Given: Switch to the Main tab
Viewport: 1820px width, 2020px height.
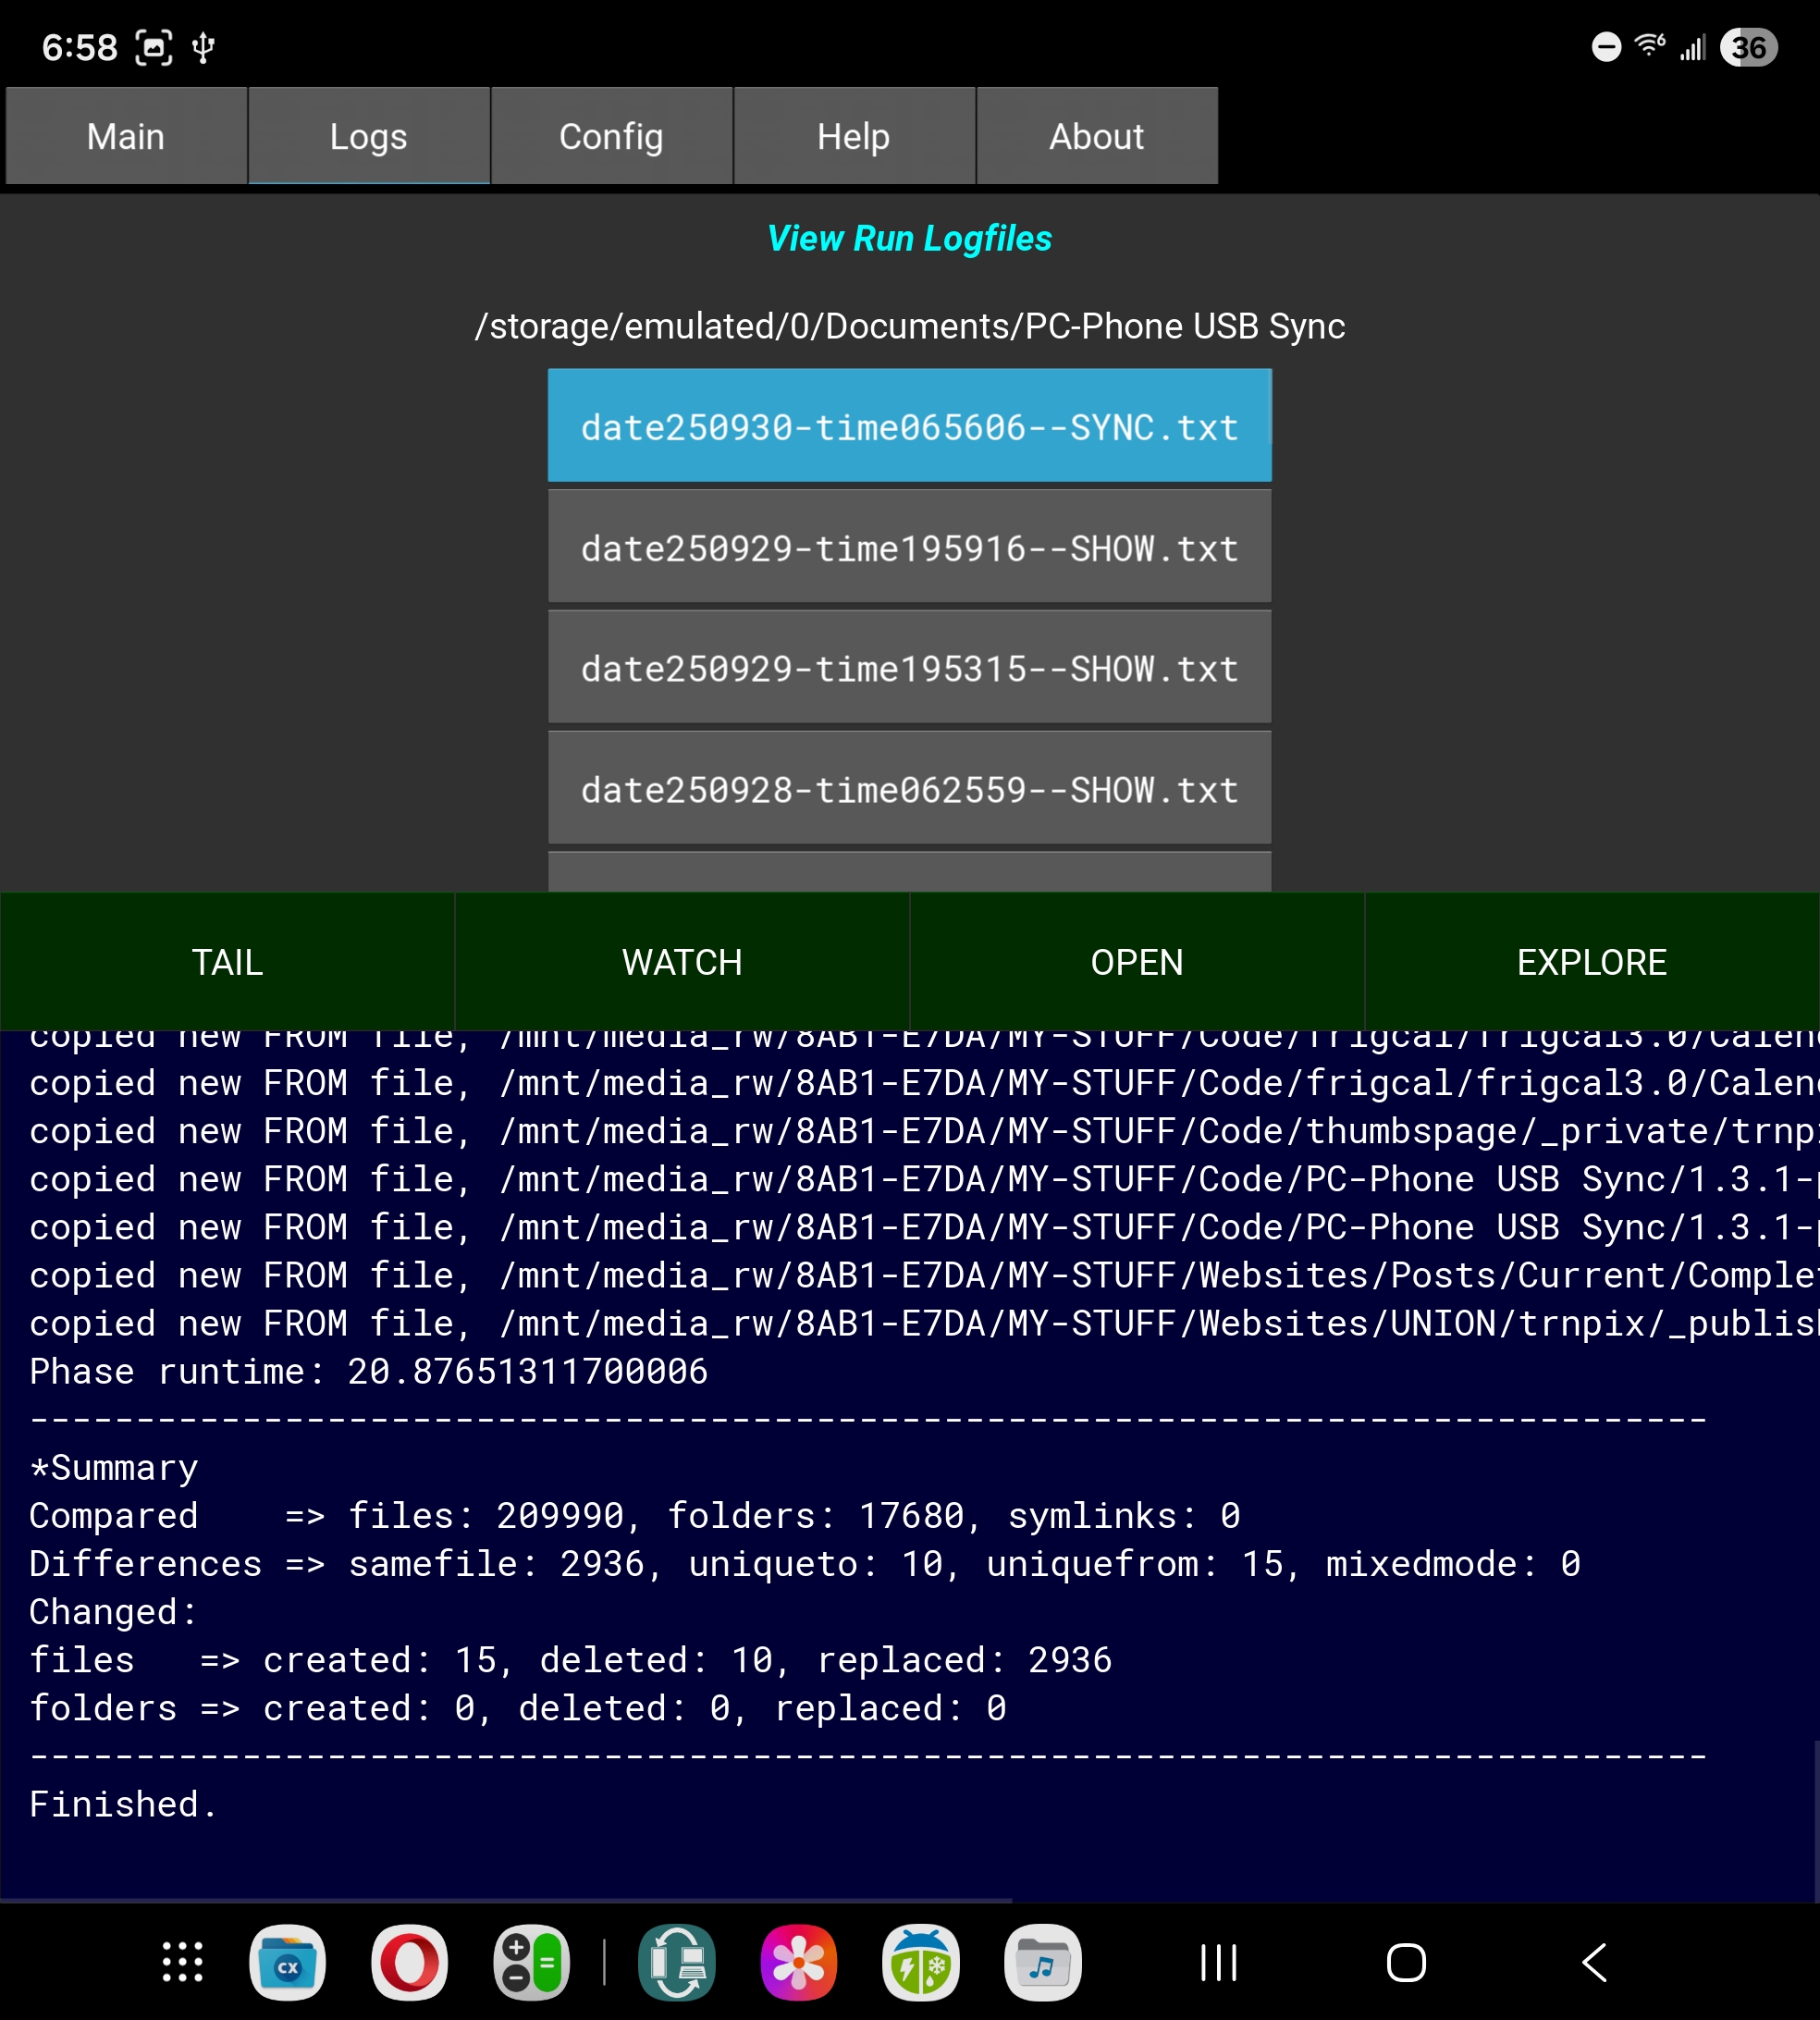Looking at the screenshot, I should (x=126, y=136).
